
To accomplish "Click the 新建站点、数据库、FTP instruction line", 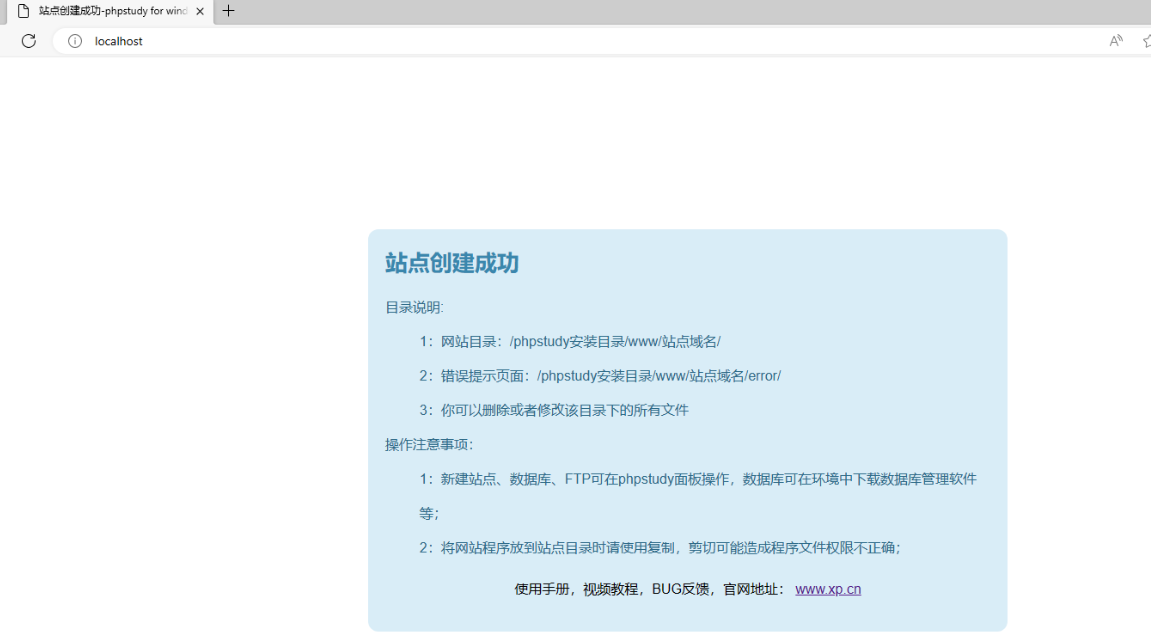I will click(x=698, y=479).
